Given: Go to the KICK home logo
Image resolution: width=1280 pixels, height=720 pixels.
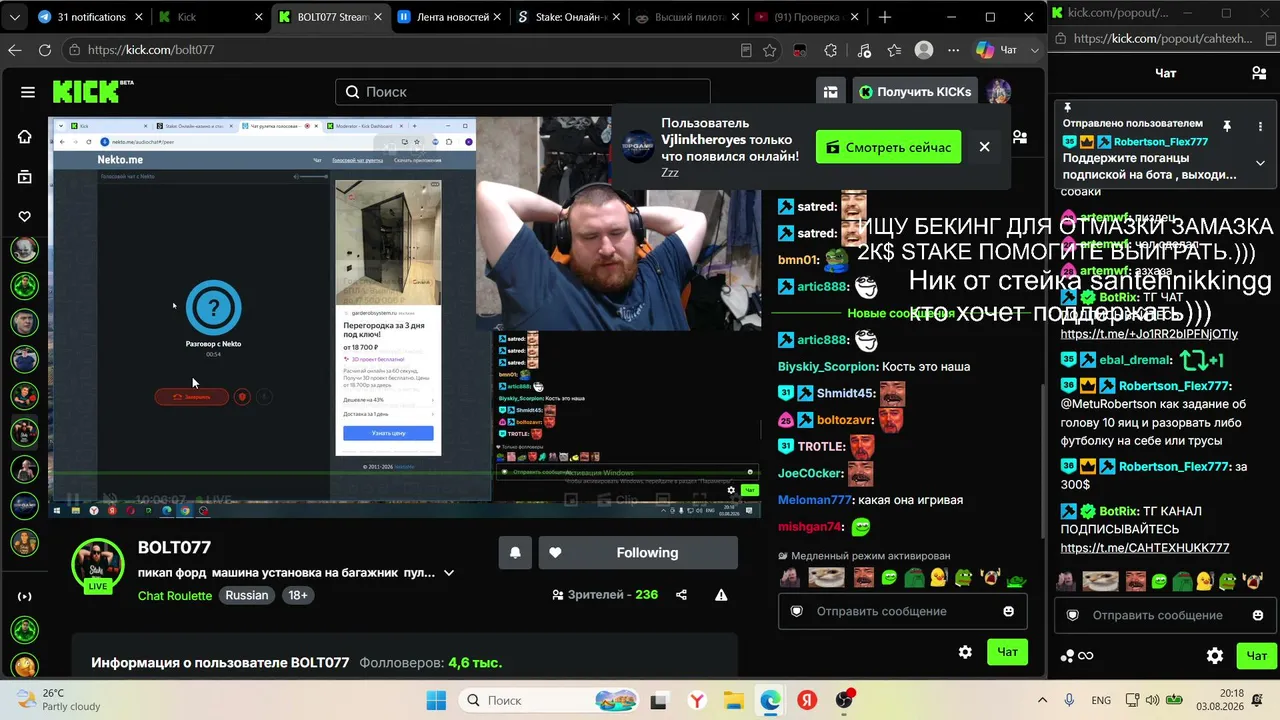Looking at the screenshot, I should (x=93, y=91).
